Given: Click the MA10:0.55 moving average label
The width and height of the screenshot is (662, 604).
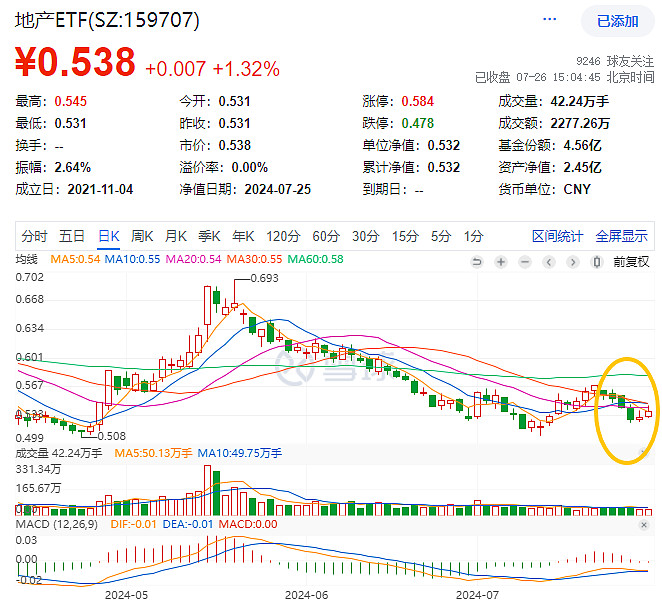Looking at the screenshot, I should (x=133, y=259).
